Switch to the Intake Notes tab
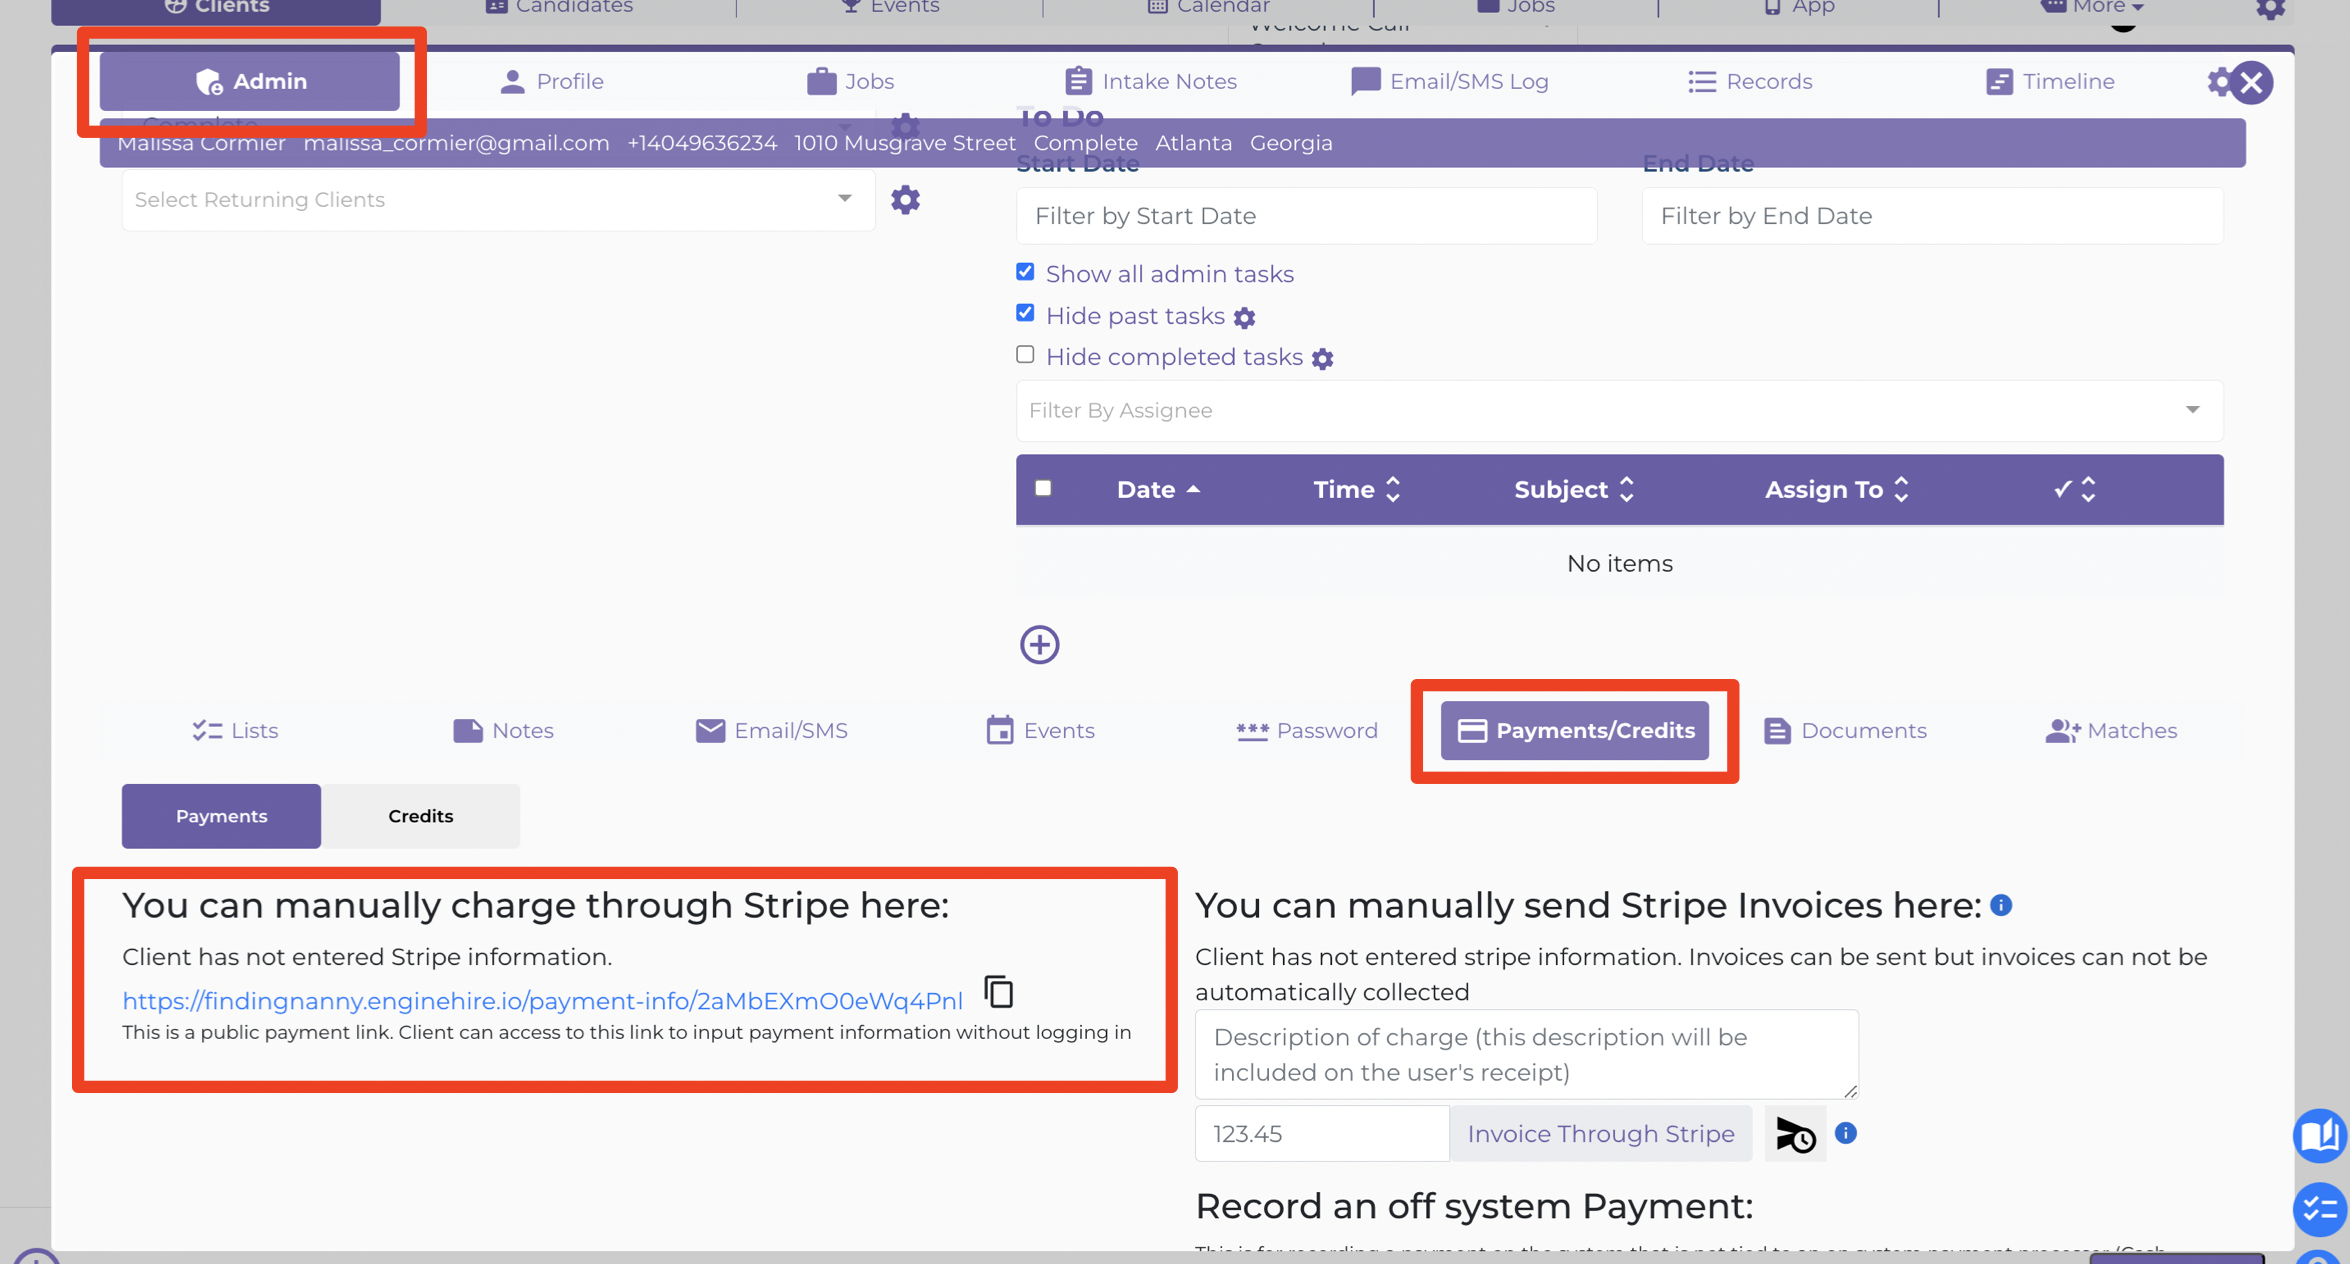 pyautogui.click(x=1150, y=82)
